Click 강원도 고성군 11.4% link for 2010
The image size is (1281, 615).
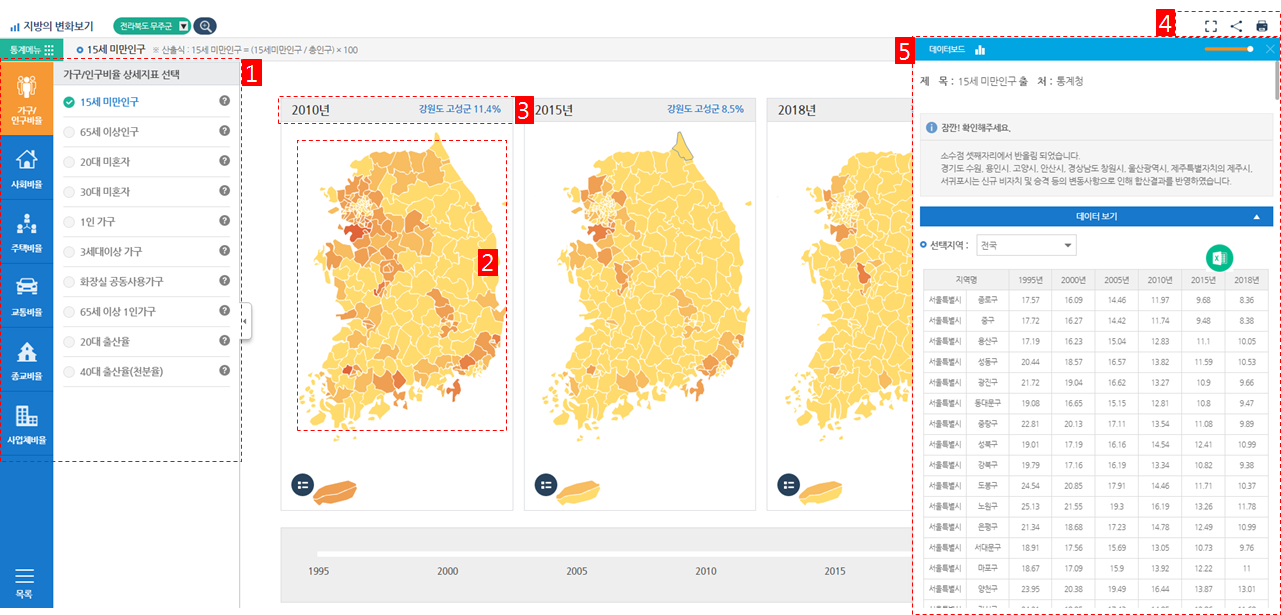pos(459,109)
